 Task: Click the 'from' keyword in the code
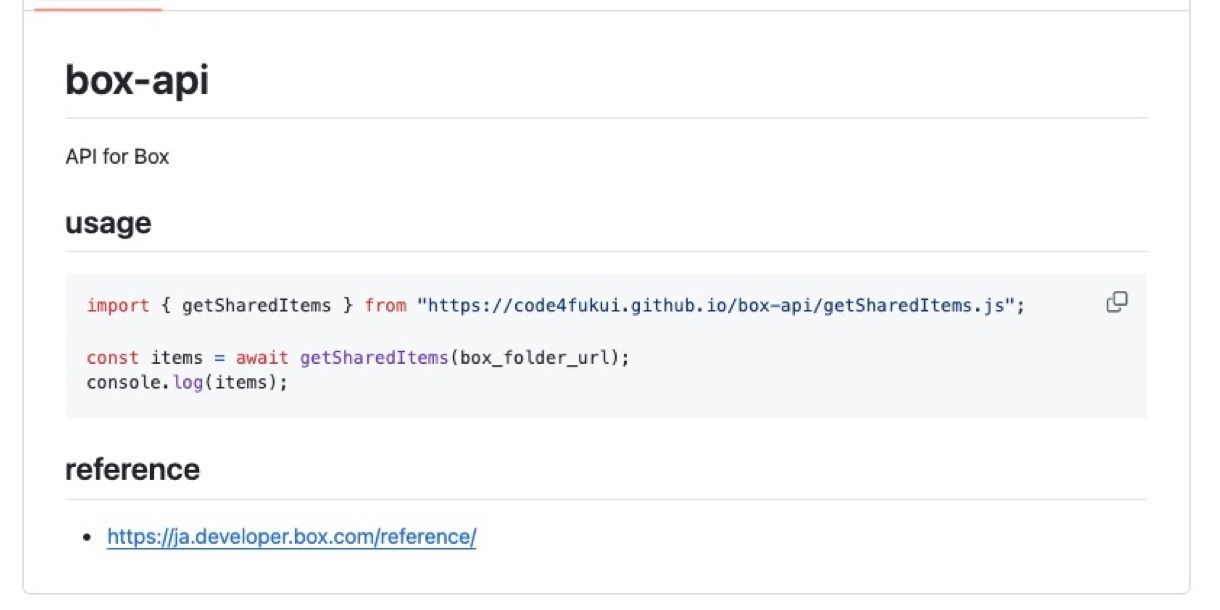coord(385,306)
